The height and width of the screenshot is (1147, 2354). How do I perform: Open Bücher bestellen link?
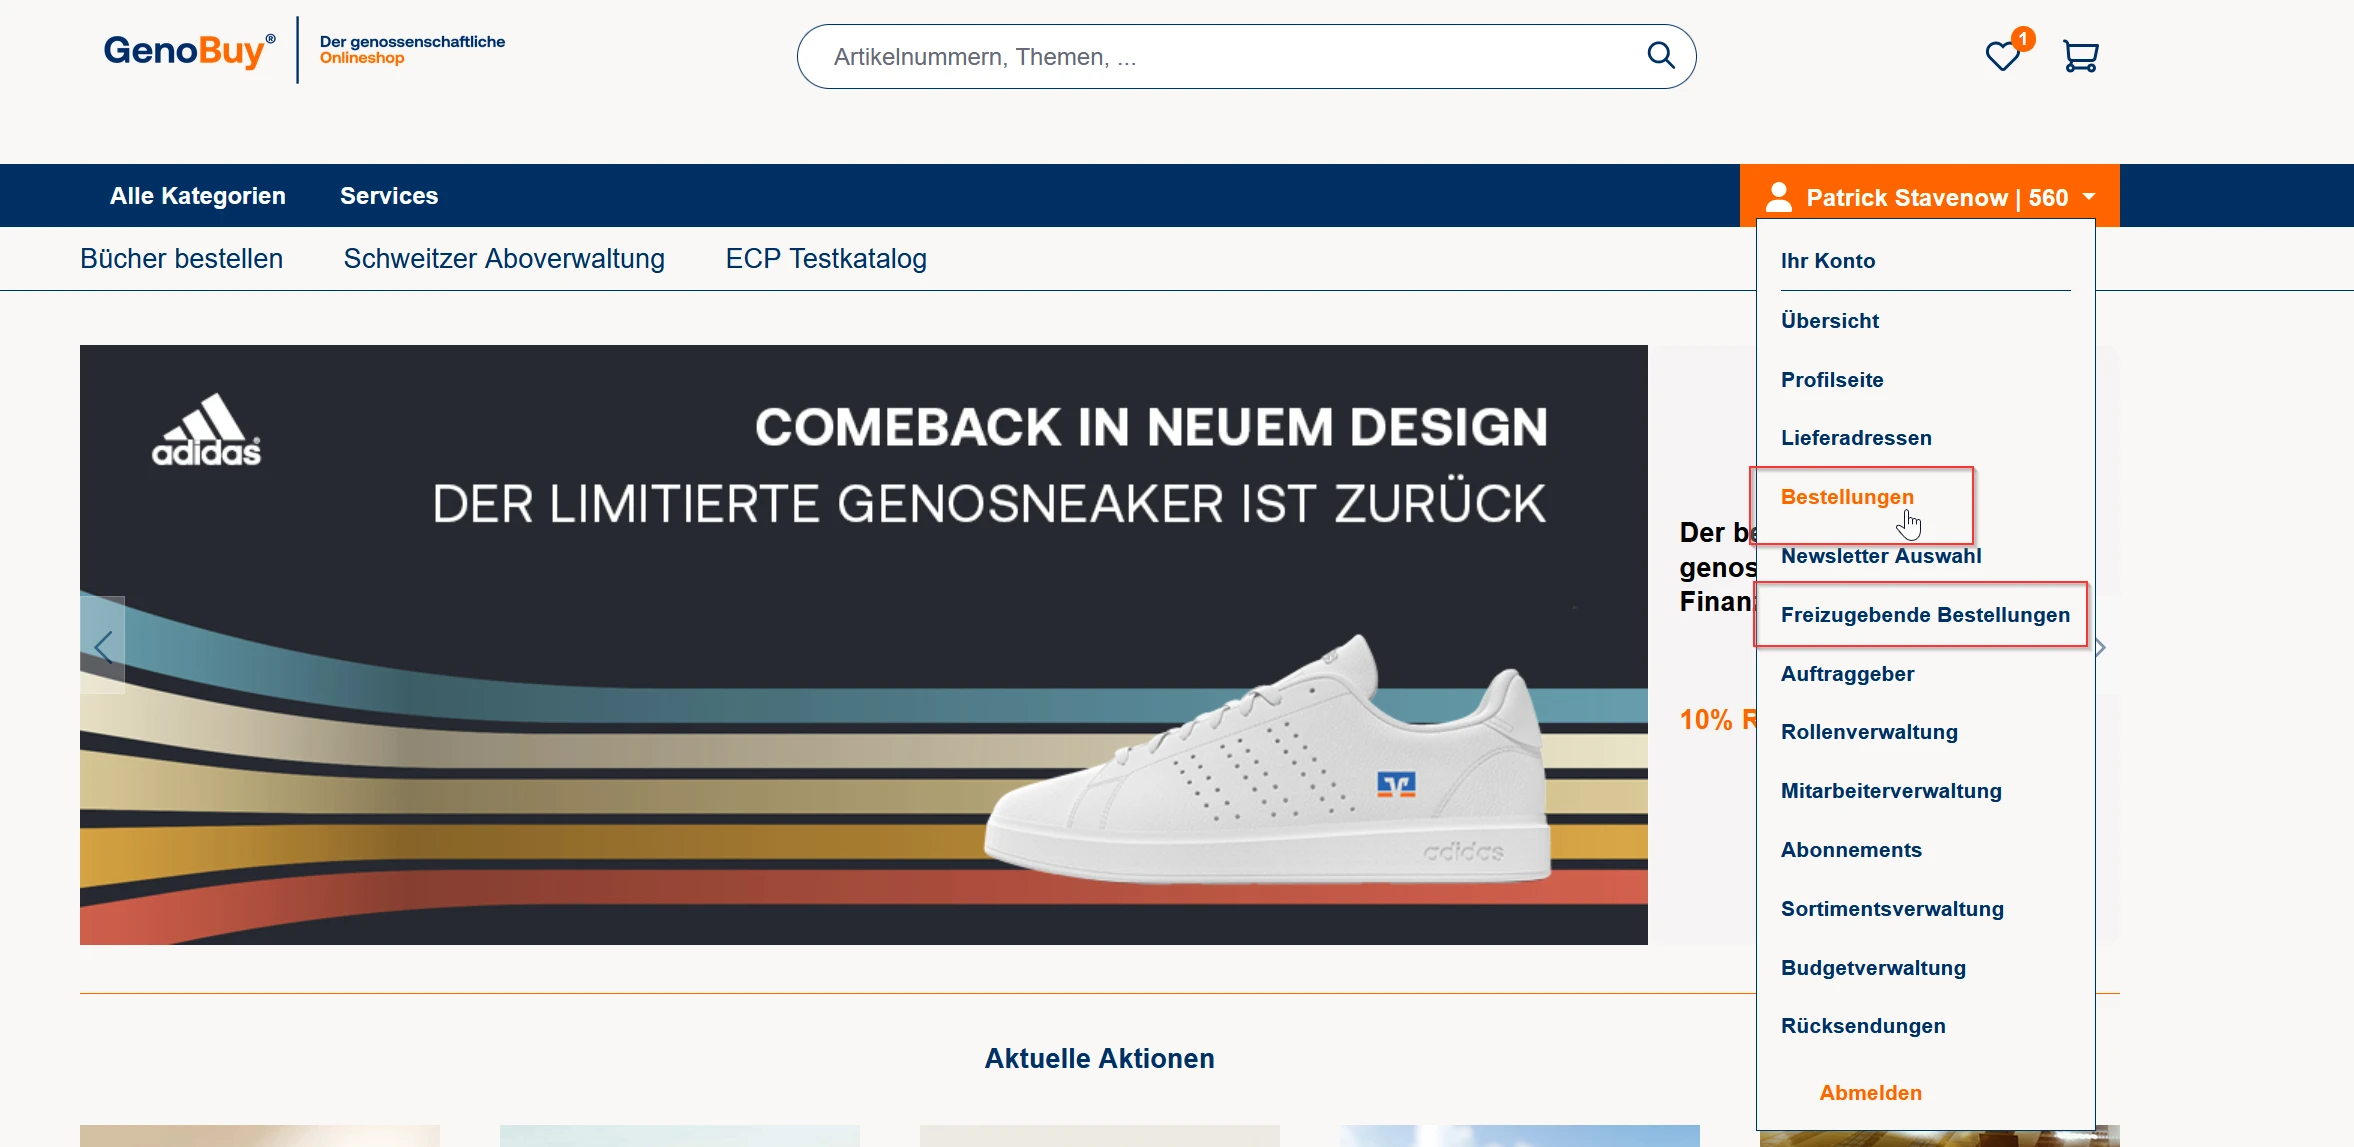coord(181,259)
